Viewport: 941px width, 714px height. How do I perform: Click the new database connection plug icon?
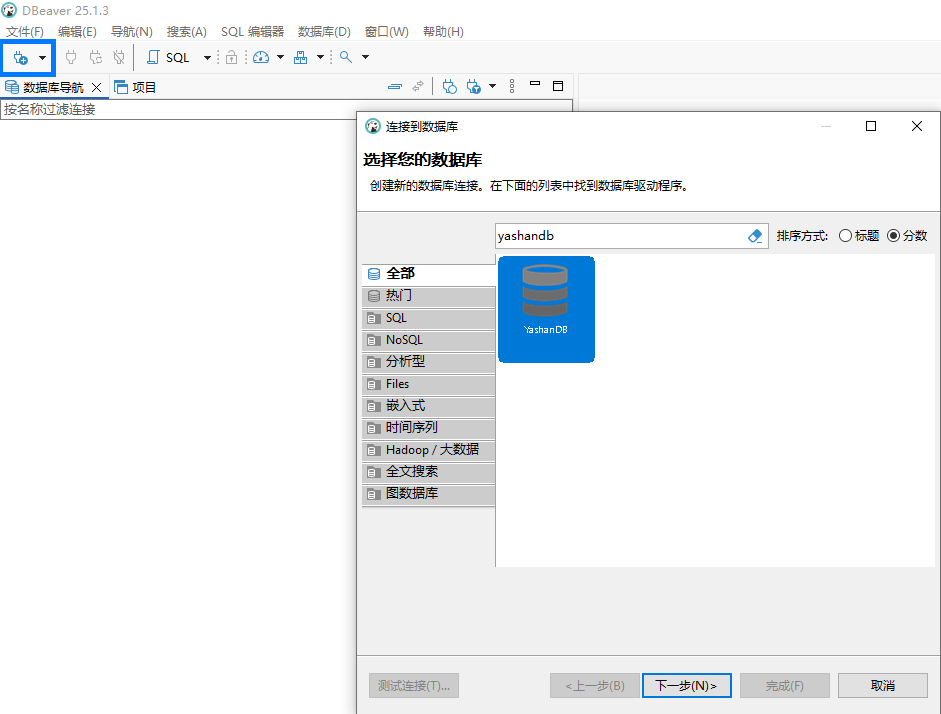point(20,58)
